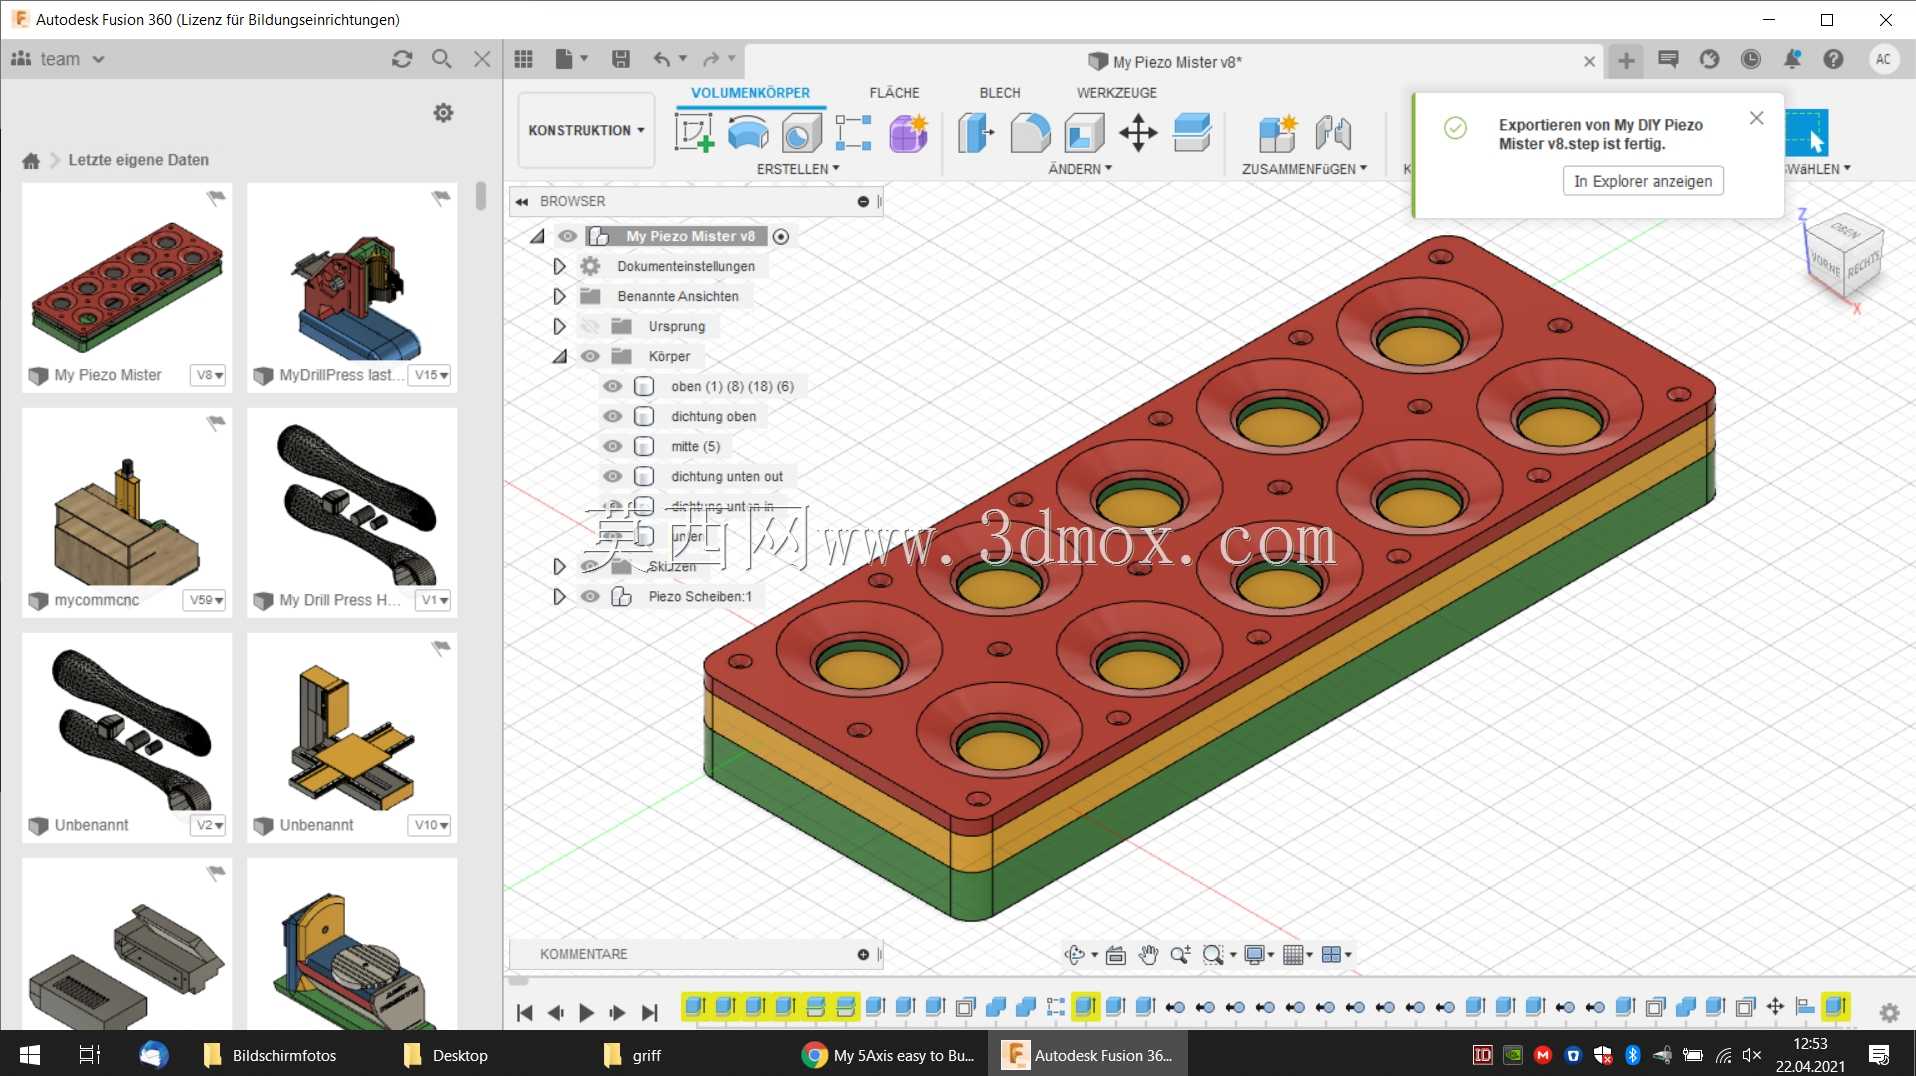
Task: Hide the 'dichtung unten out' body
Action: click(x=613, y=476)
